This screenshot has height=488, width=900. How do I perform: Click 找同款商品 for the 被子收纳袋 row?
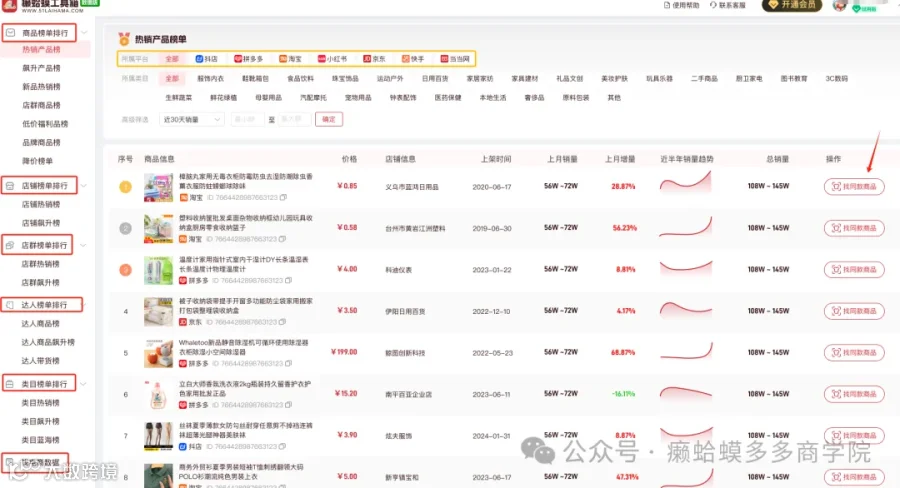854,311
